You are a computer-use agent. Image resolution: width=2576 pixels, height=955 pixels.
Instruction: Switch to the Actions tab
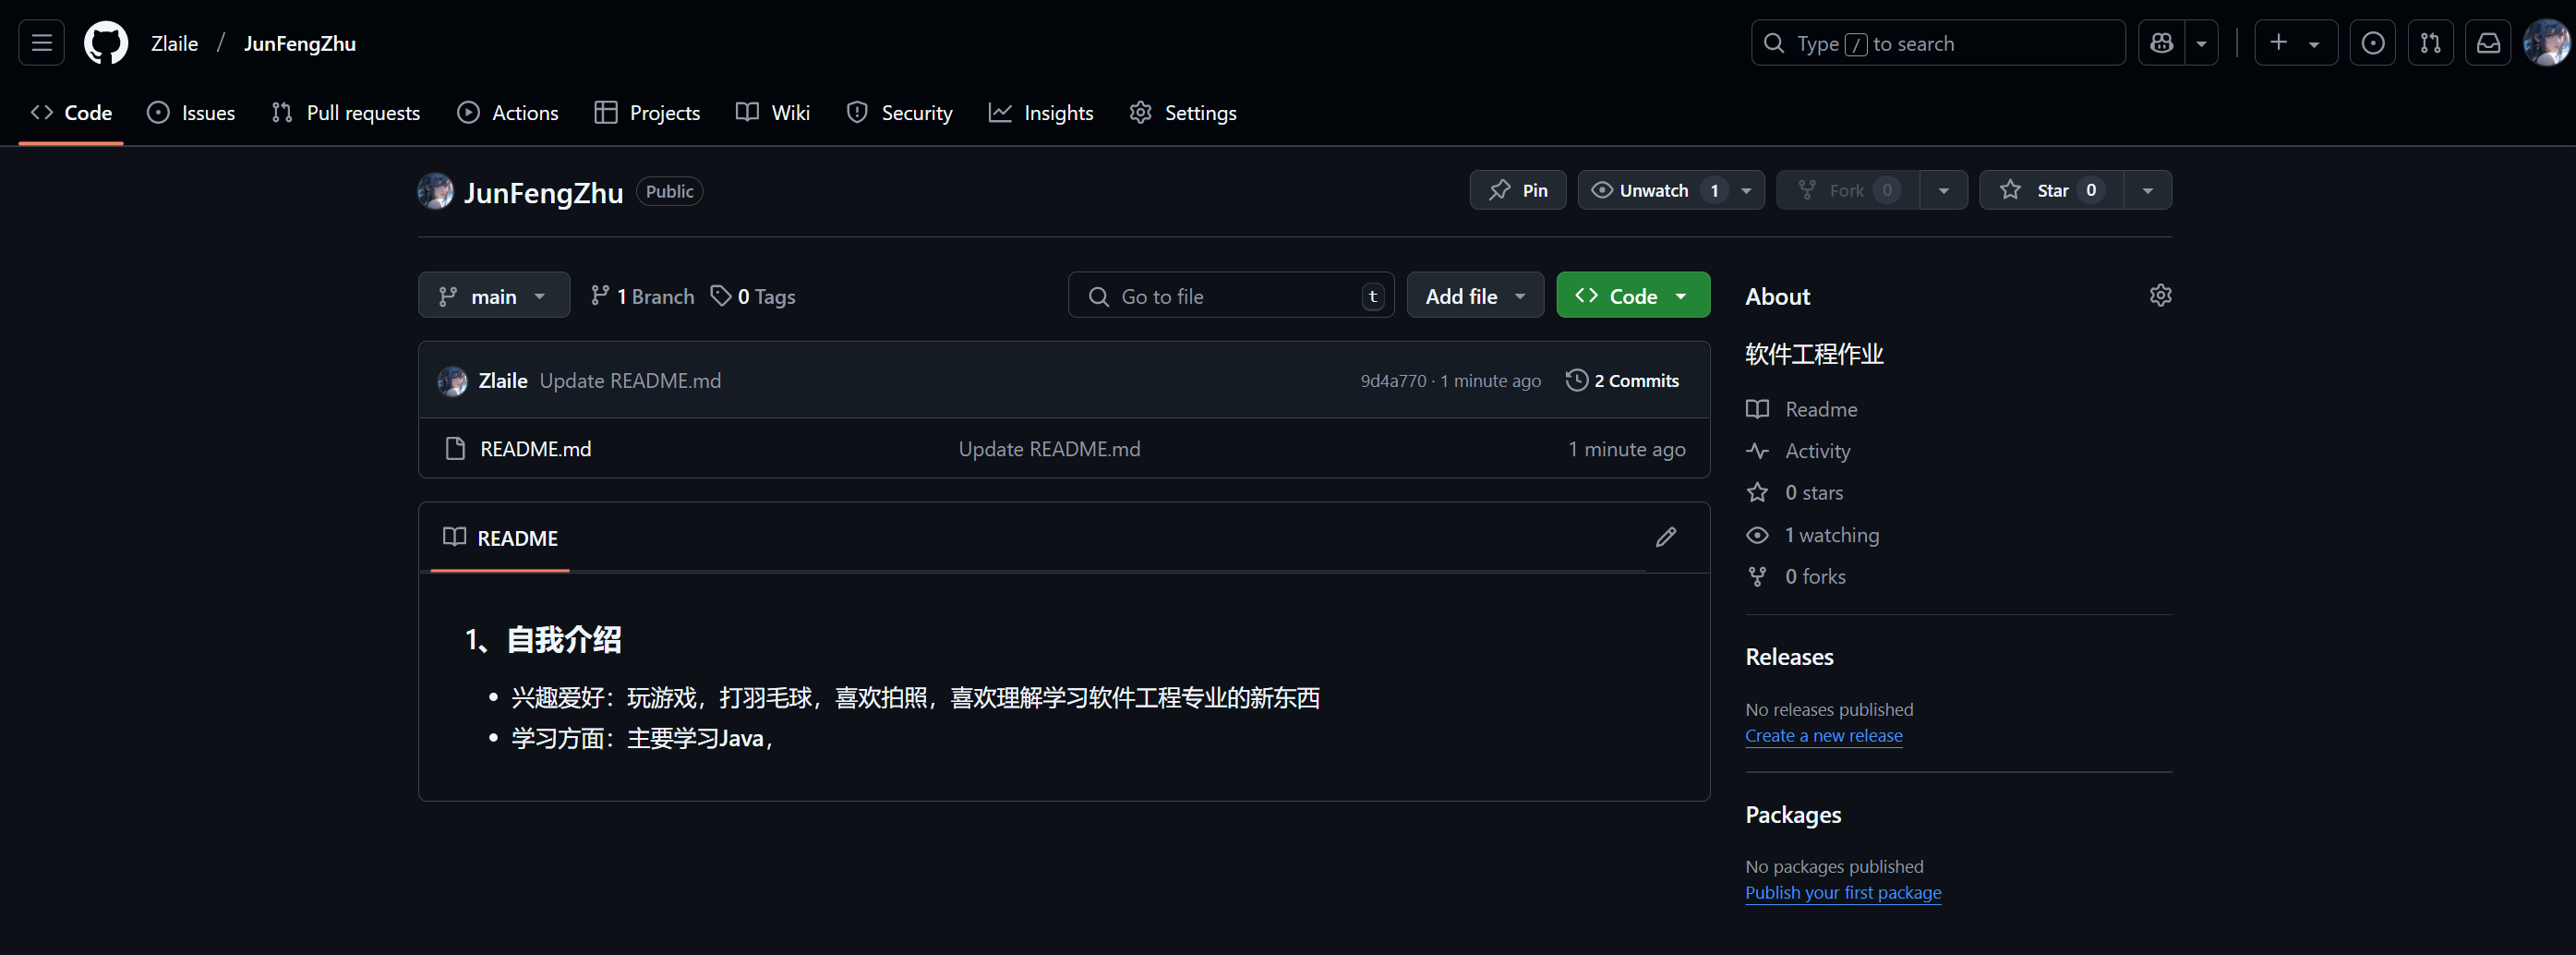[508, 113]
